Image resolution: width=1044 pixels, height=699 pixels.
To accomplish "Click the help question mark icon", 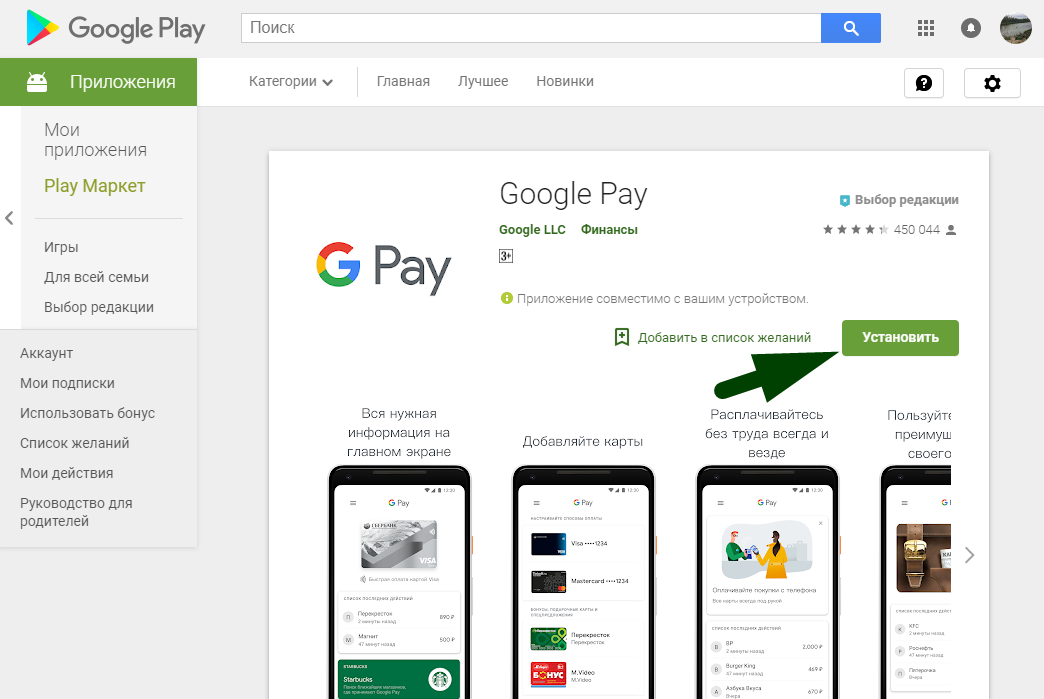I will click(x=923, y=83).
